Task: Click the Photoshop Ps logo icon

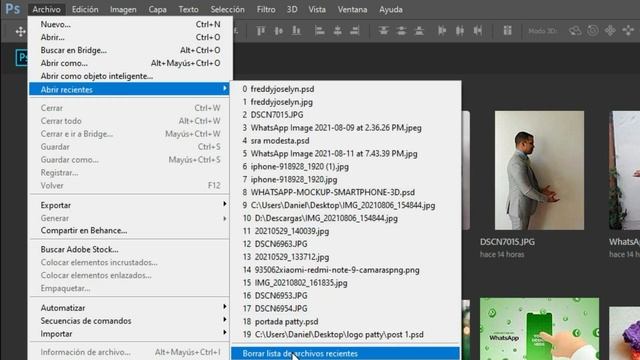Action: [13, 9]
